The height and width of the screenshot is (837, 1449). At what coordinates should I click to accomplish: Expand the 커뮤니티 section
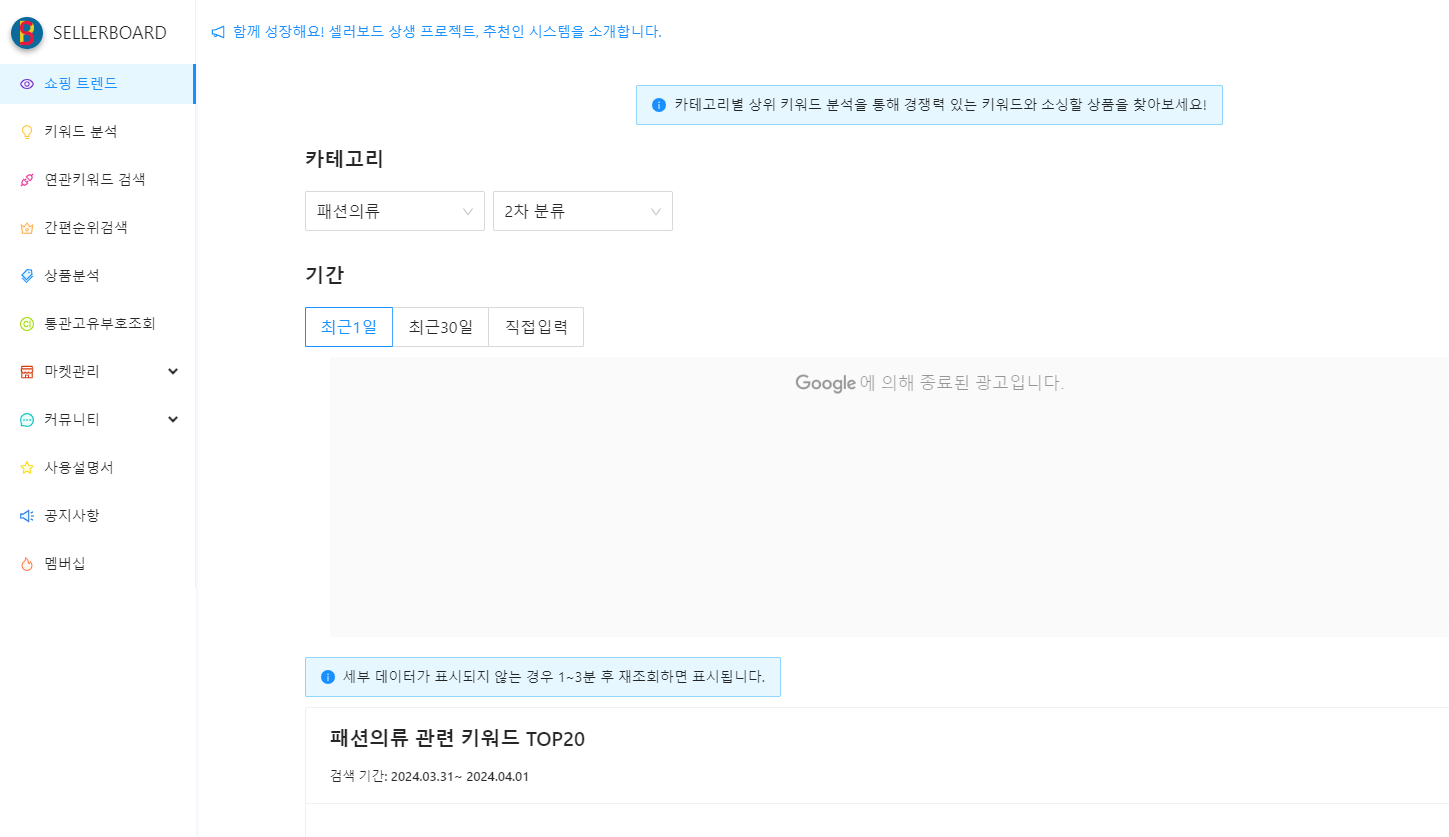click(97, 419)
